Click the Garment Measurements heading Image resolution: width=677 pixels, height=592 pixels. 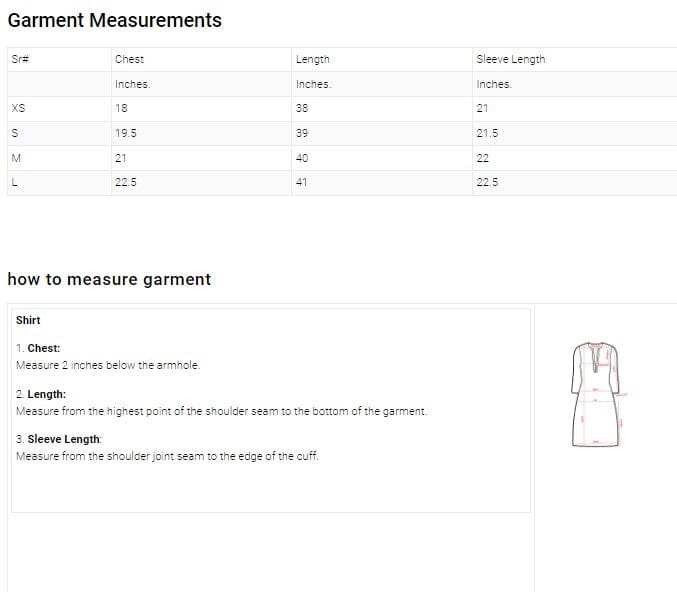point(115,20)
